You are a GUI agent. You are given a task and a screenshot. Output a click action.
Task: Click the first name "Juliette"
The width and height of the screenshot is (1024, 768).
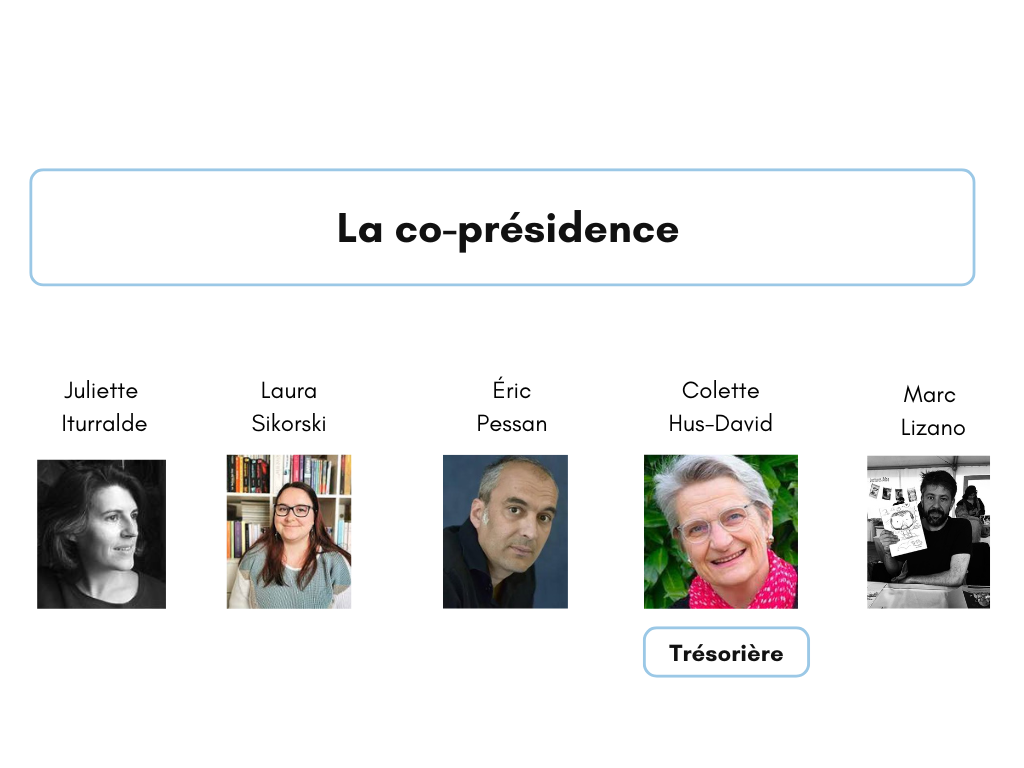101,390
